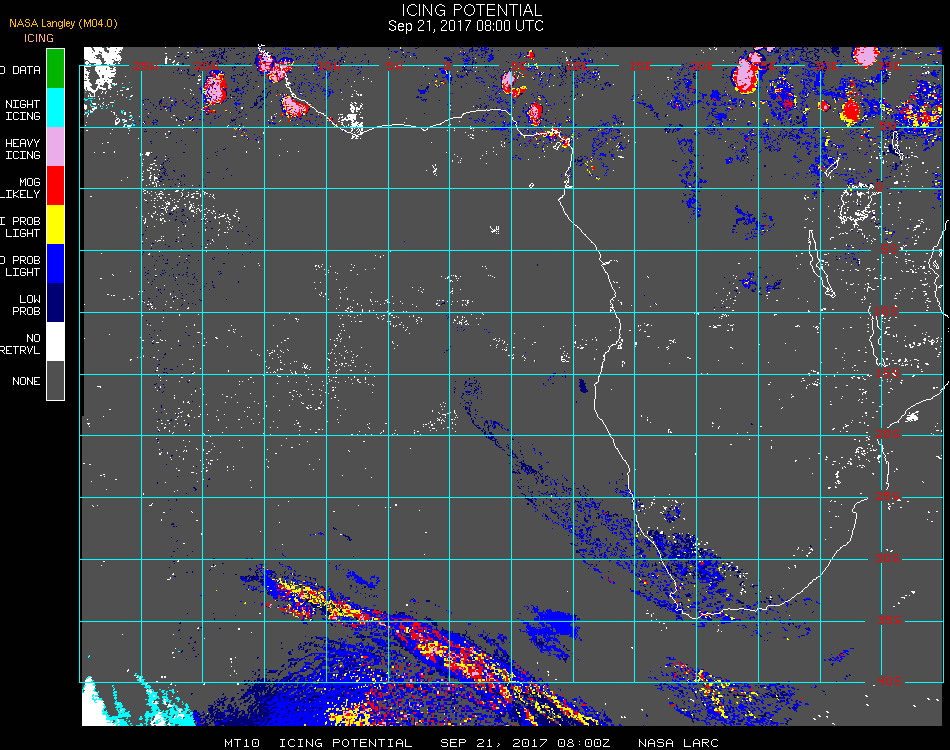
Task: Click the '25S' latitude label
Action: point(888,496)
